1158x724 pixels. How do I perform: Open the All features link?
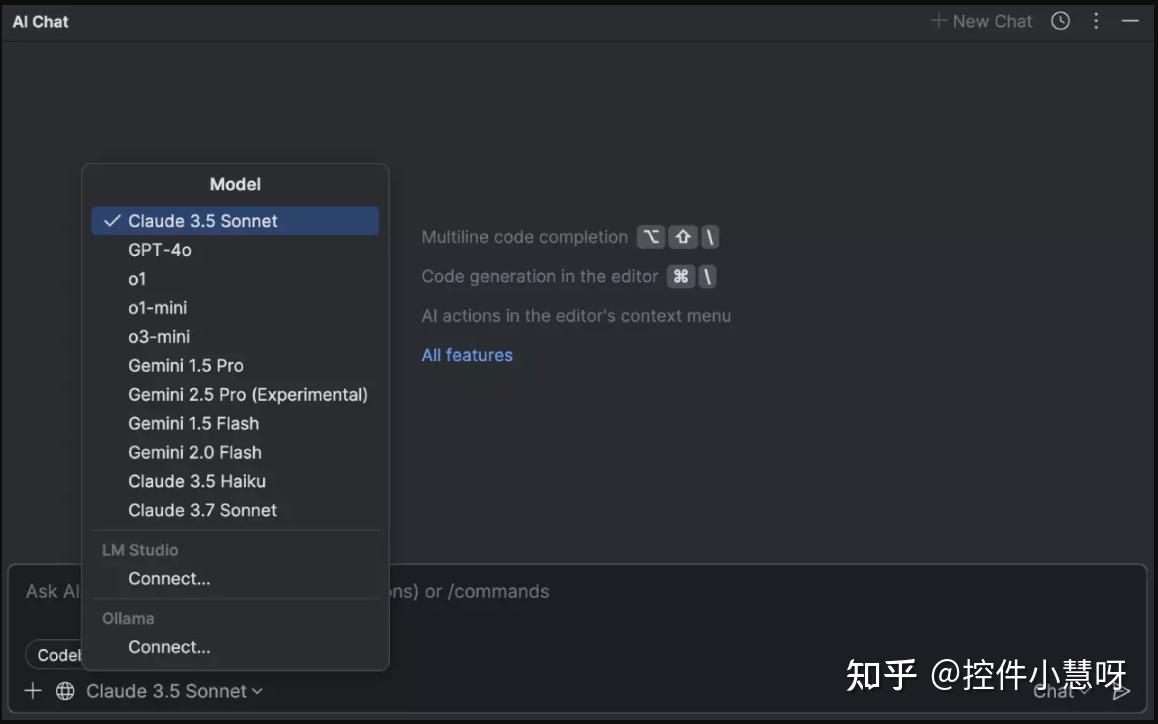467,355
